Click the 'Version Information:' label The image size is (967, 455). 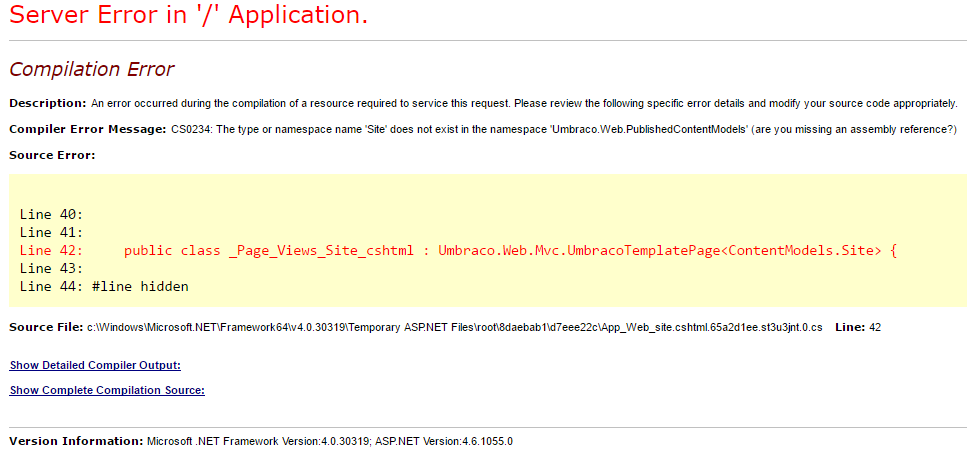click(x=76, y=441)
